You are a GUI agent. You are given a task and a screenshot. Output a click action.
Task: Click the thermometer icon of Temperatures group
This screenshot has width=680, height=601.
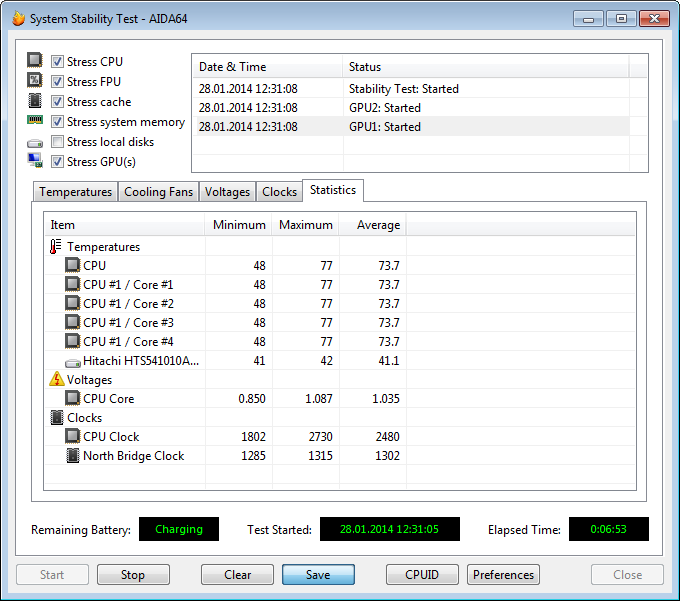[x=55, y=247]
